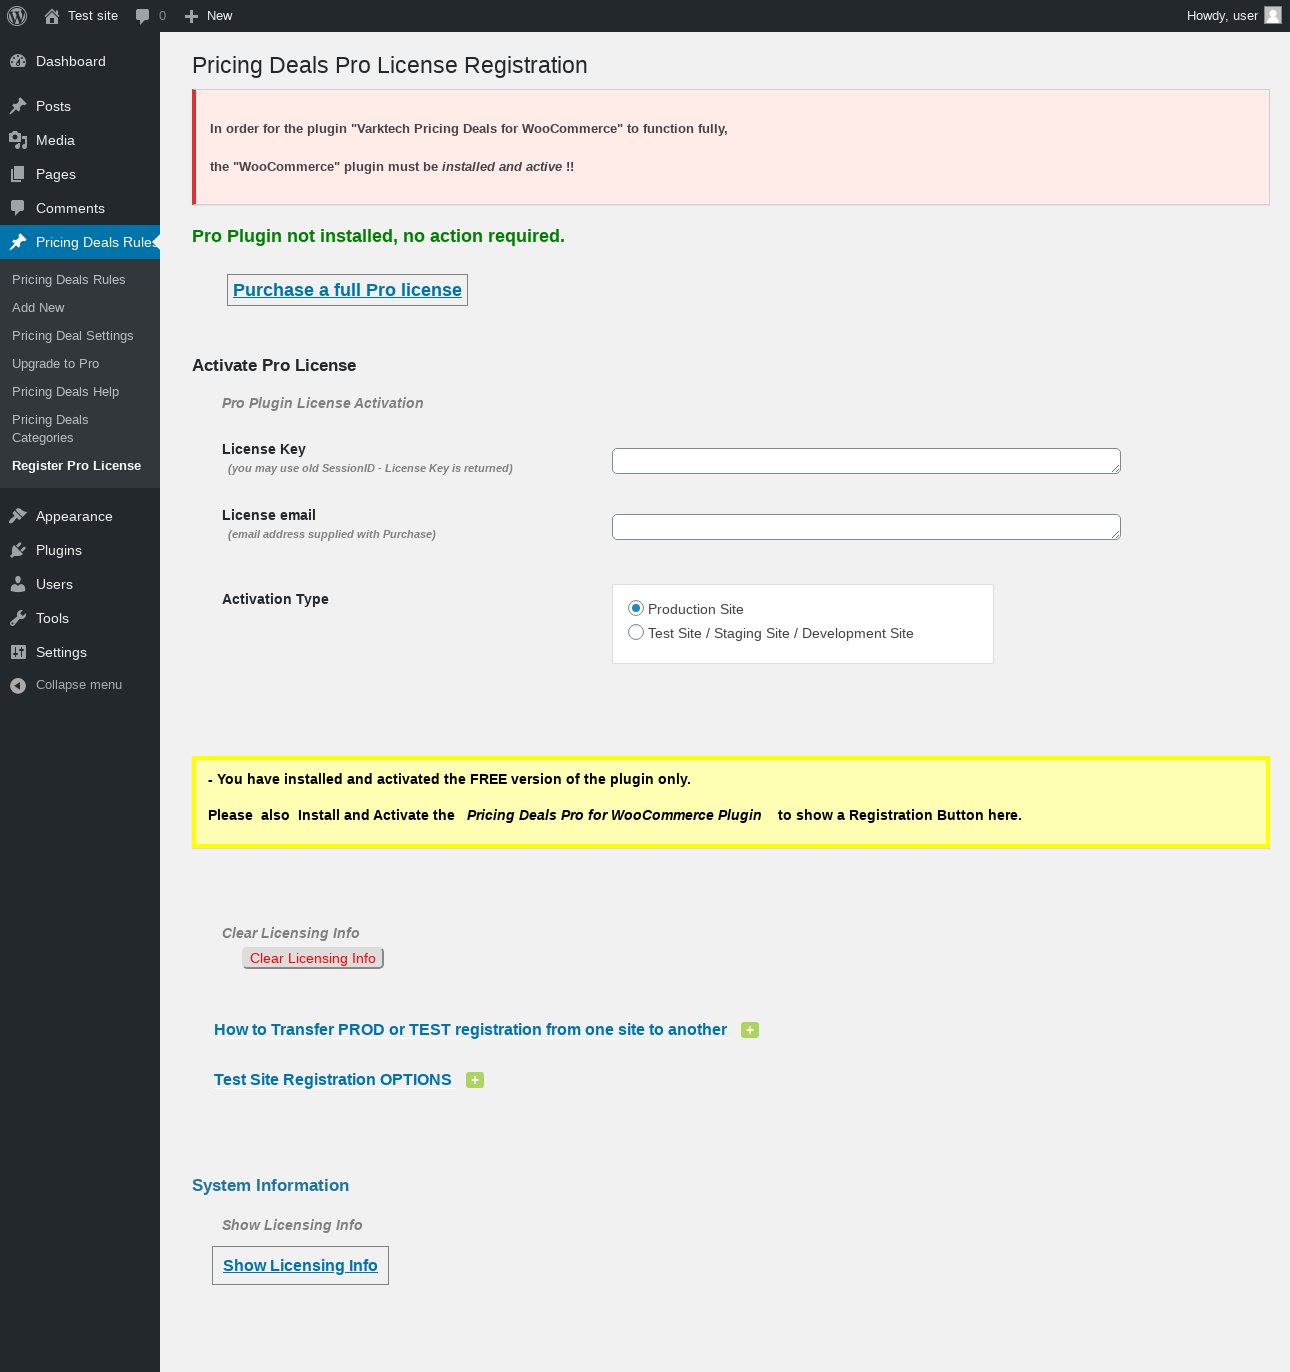Image resolution: width=1290 pixels, height=1372 pixels.
Task: Click Purchase a full Pro license link
Action: click(347, 290)
